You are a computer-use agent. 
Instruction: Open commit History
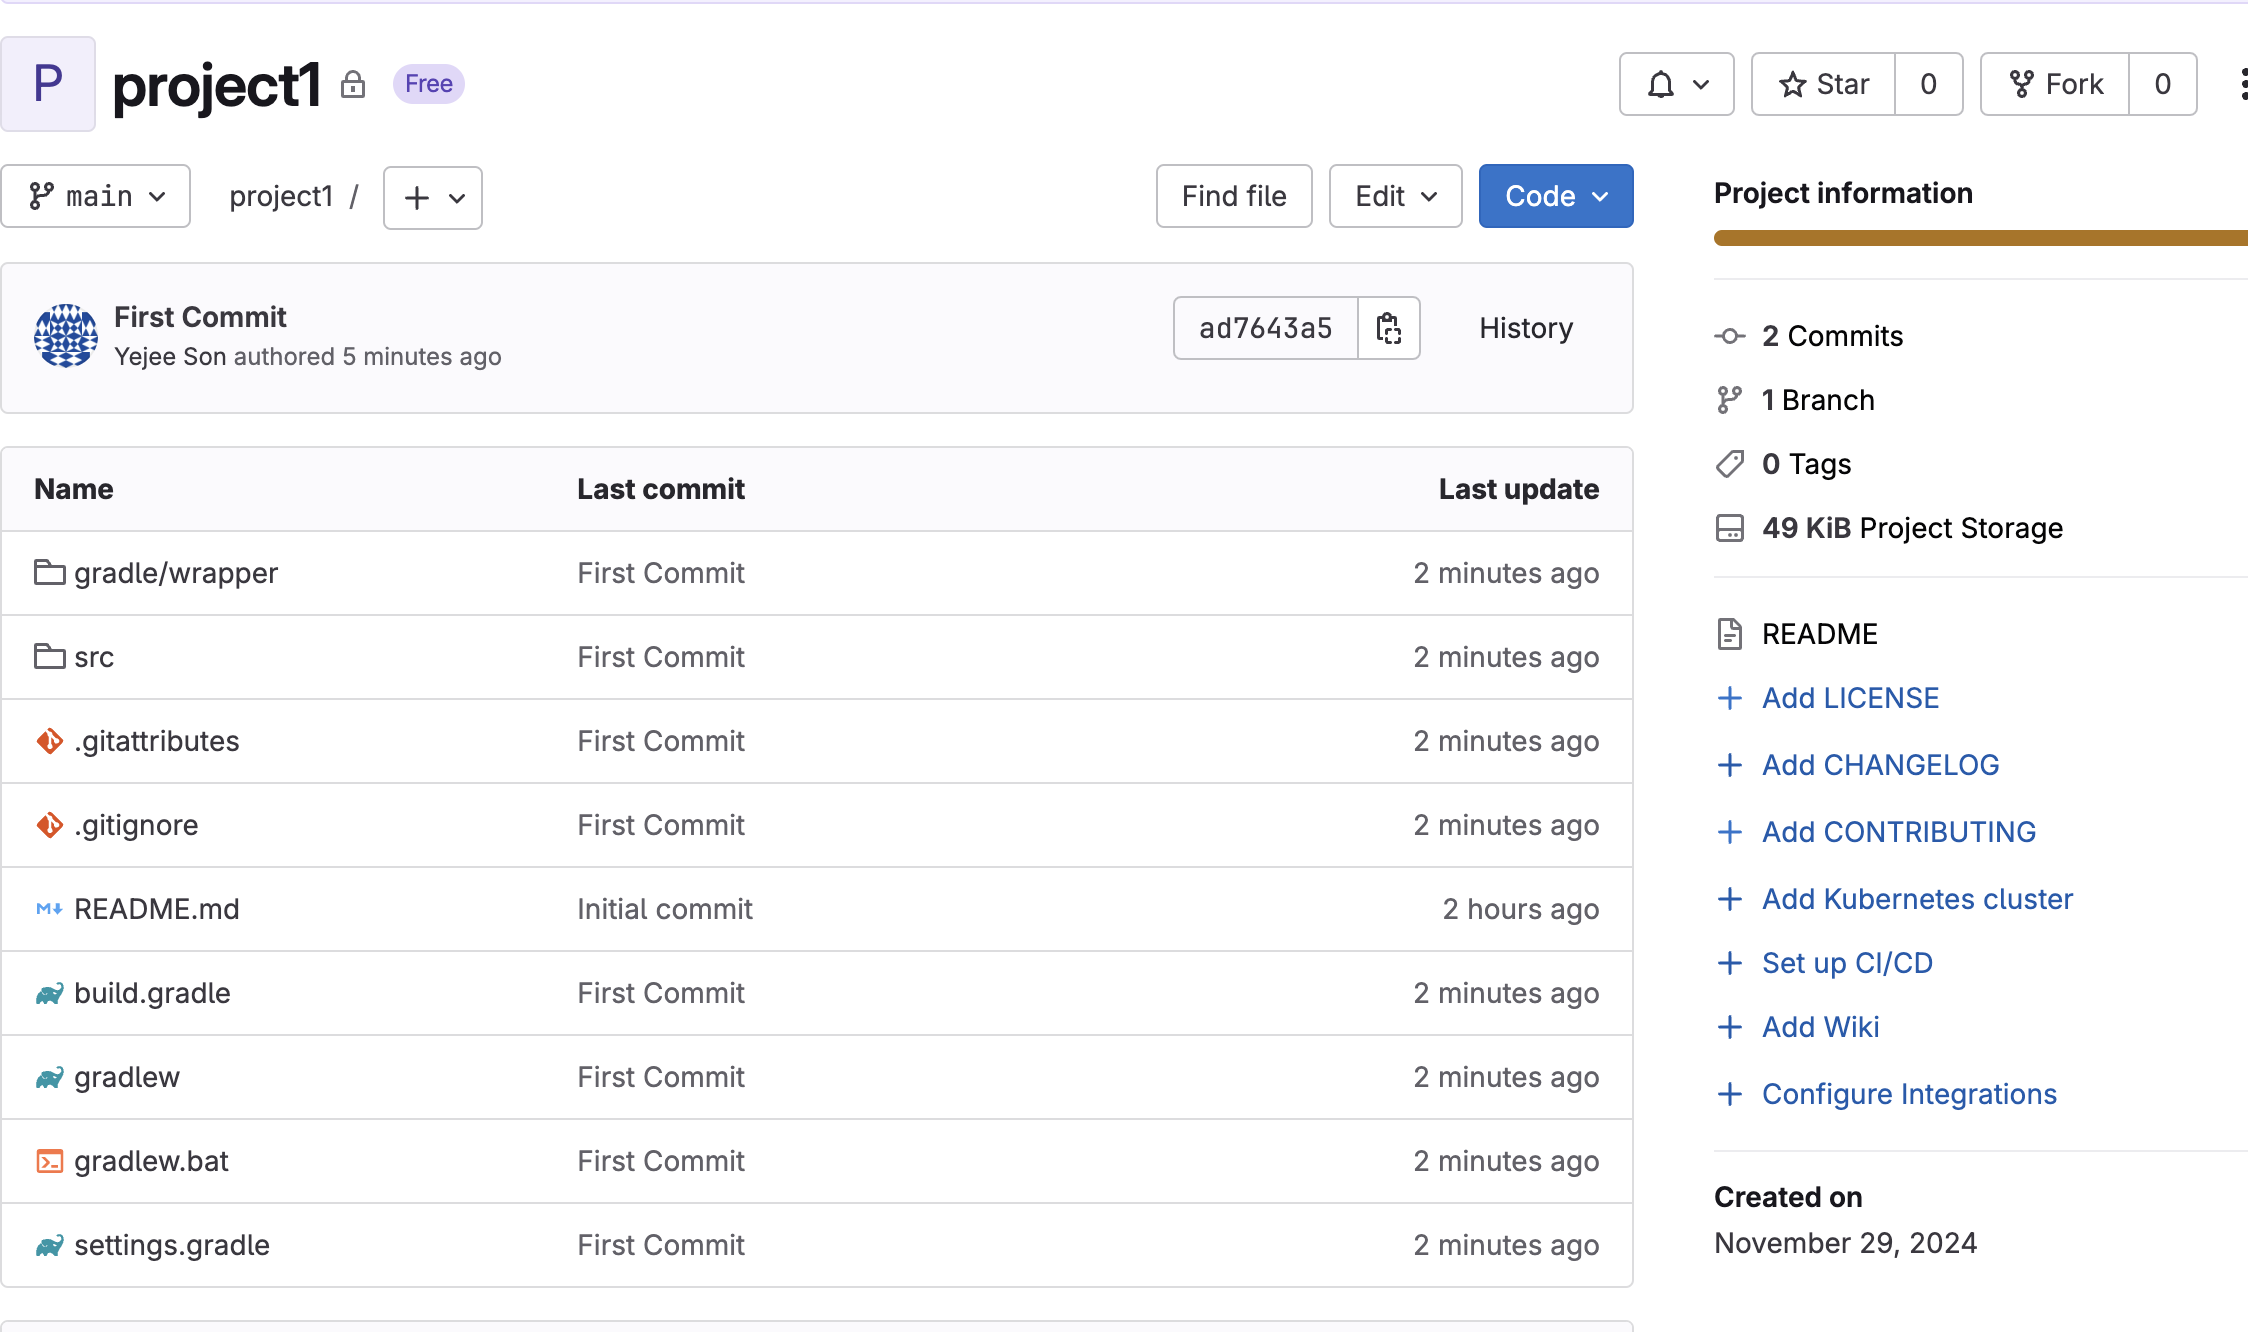(1525, 328)
